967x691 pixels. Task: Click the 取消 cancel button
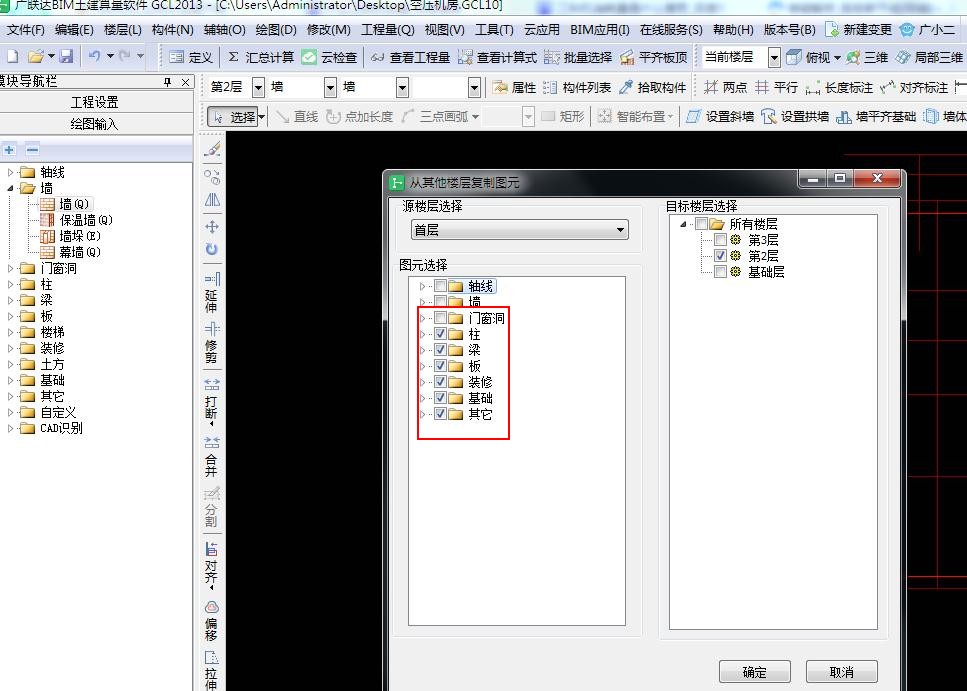(841, 672)
